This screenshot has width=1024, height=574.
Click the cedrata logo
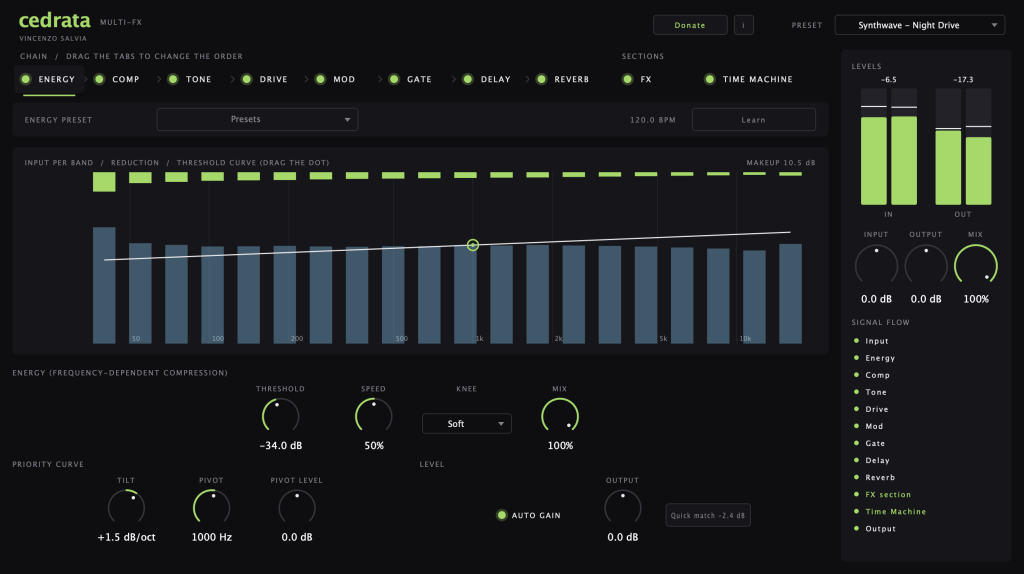[55, 20]
